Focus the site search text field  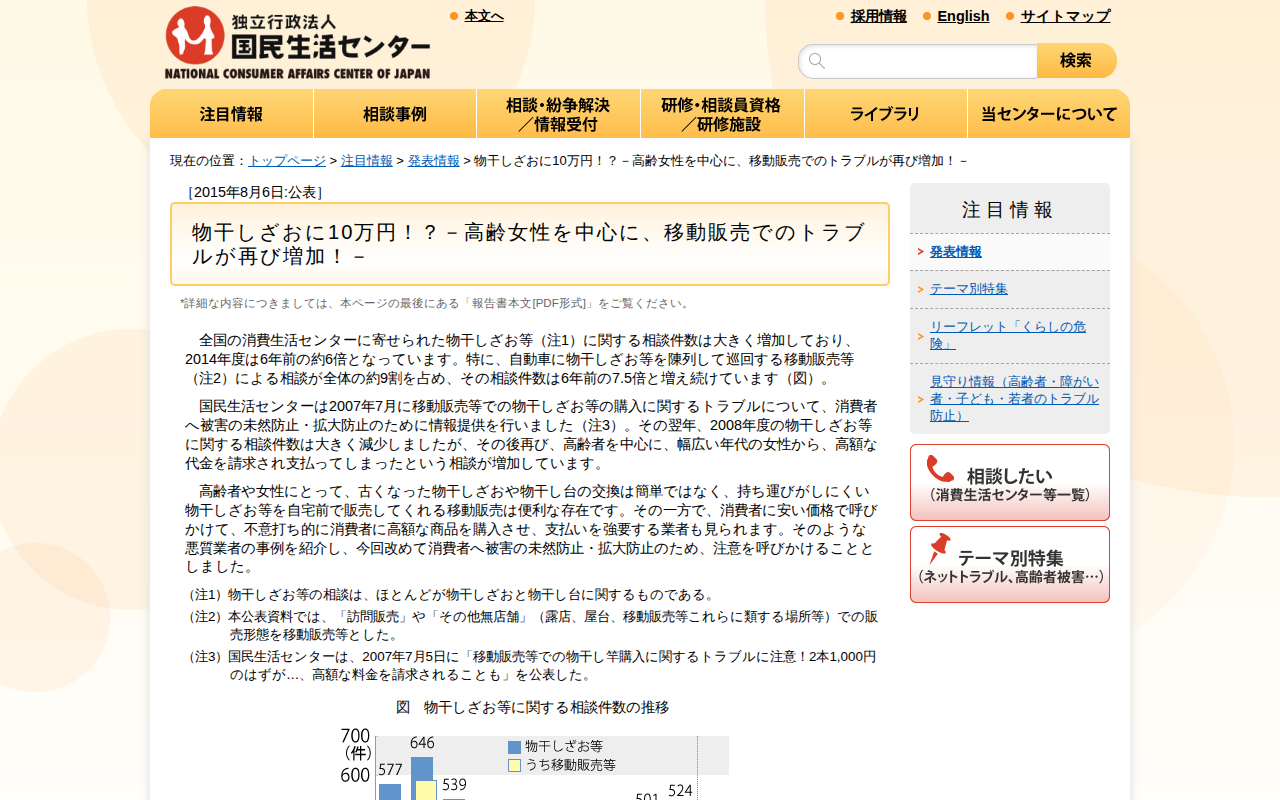pyautogui.click(x=918, y=61)
